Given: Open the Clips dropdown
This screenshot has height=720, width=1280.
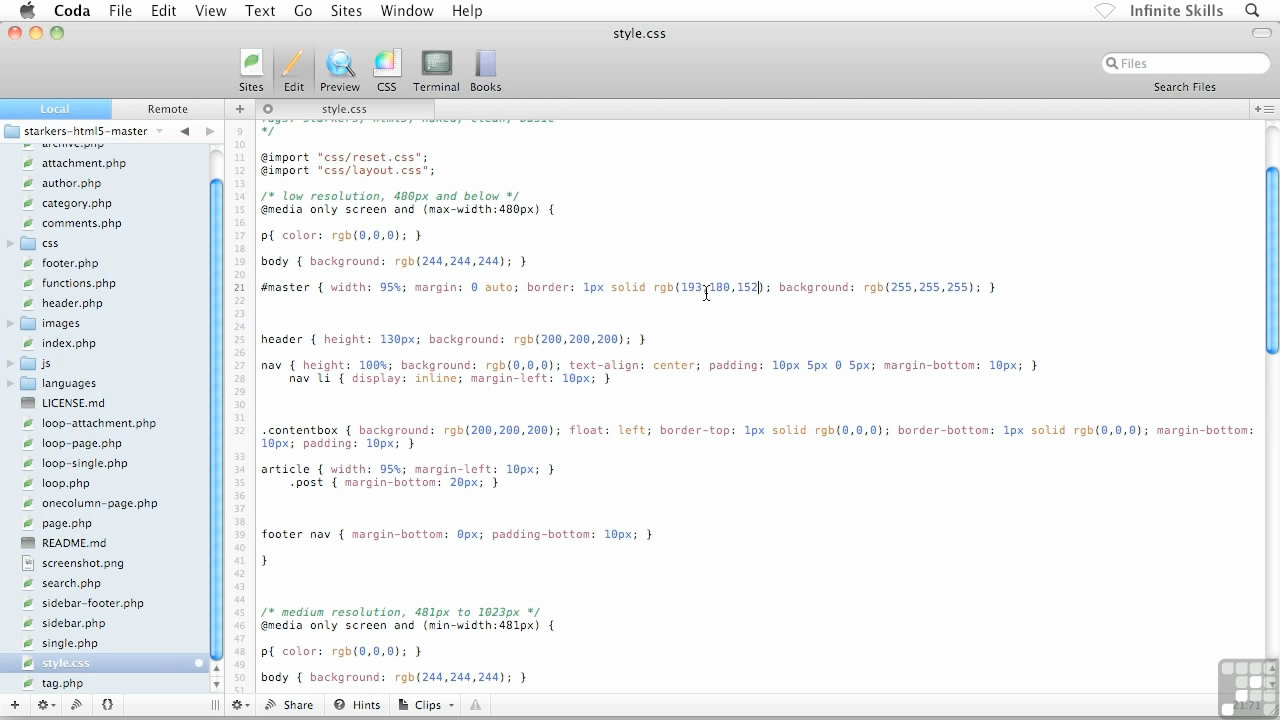Looking at the screenshot, I should point(427,705).
